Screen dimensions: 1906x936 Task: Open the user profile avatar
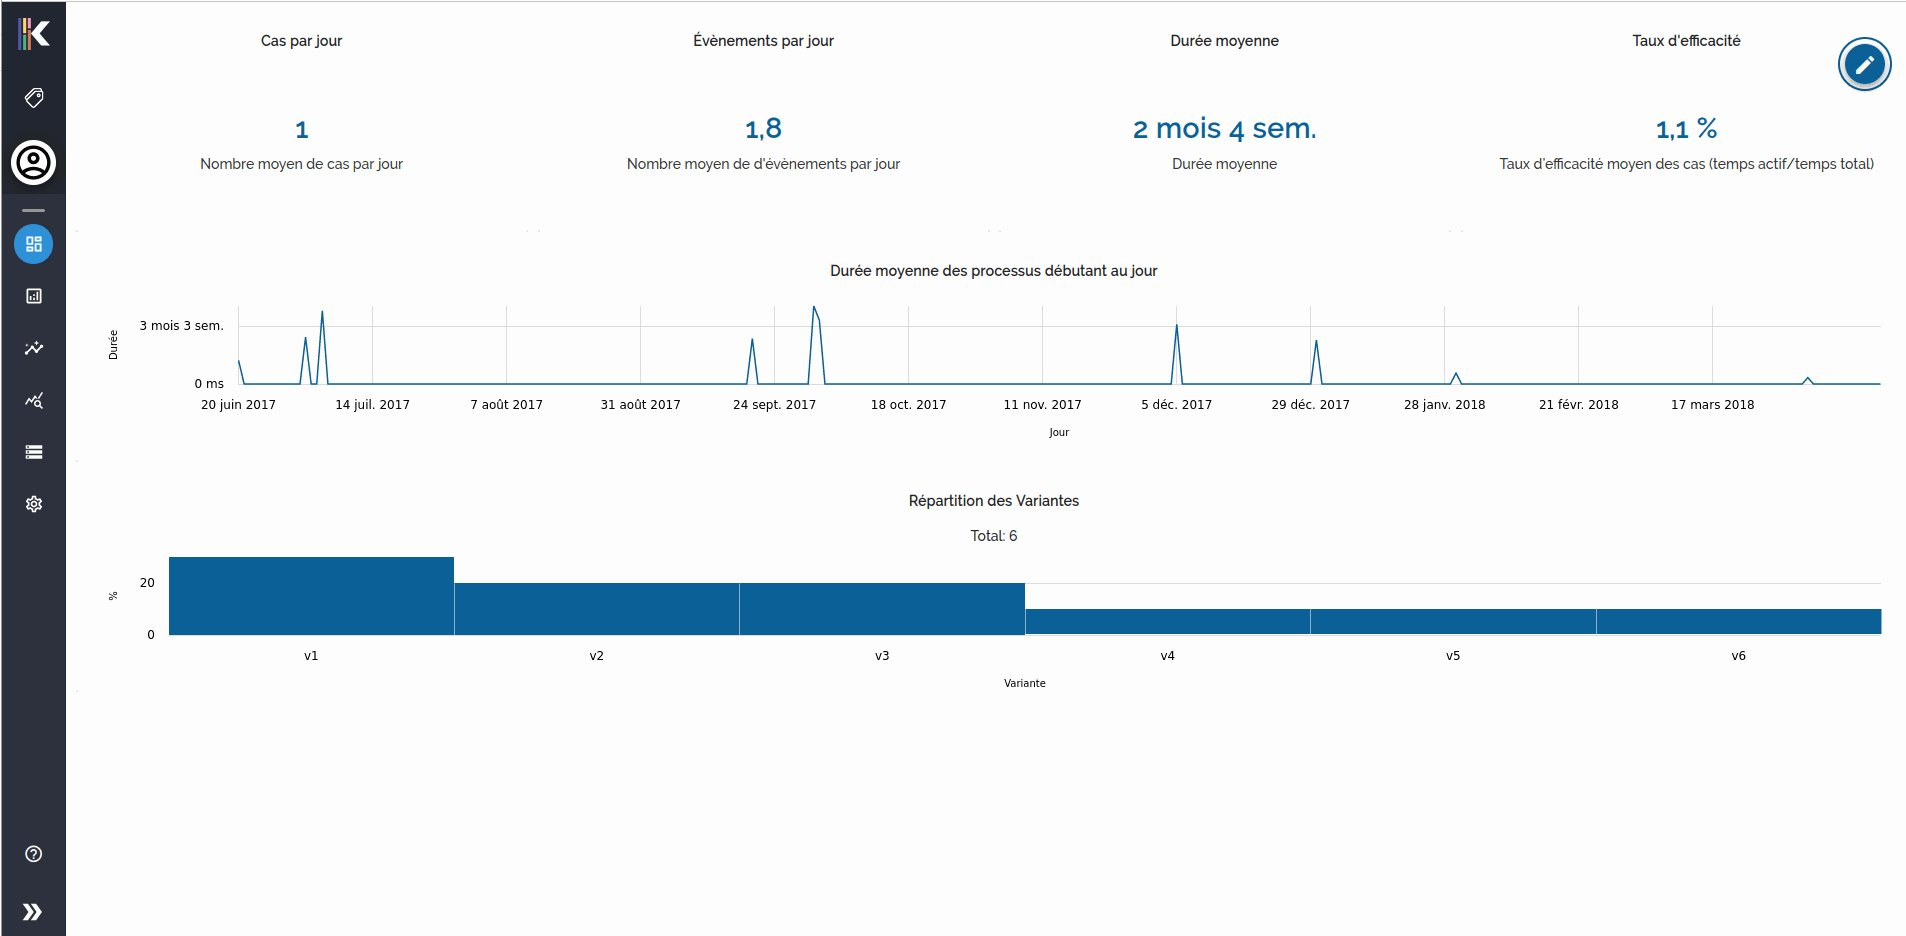pos(33,162)
